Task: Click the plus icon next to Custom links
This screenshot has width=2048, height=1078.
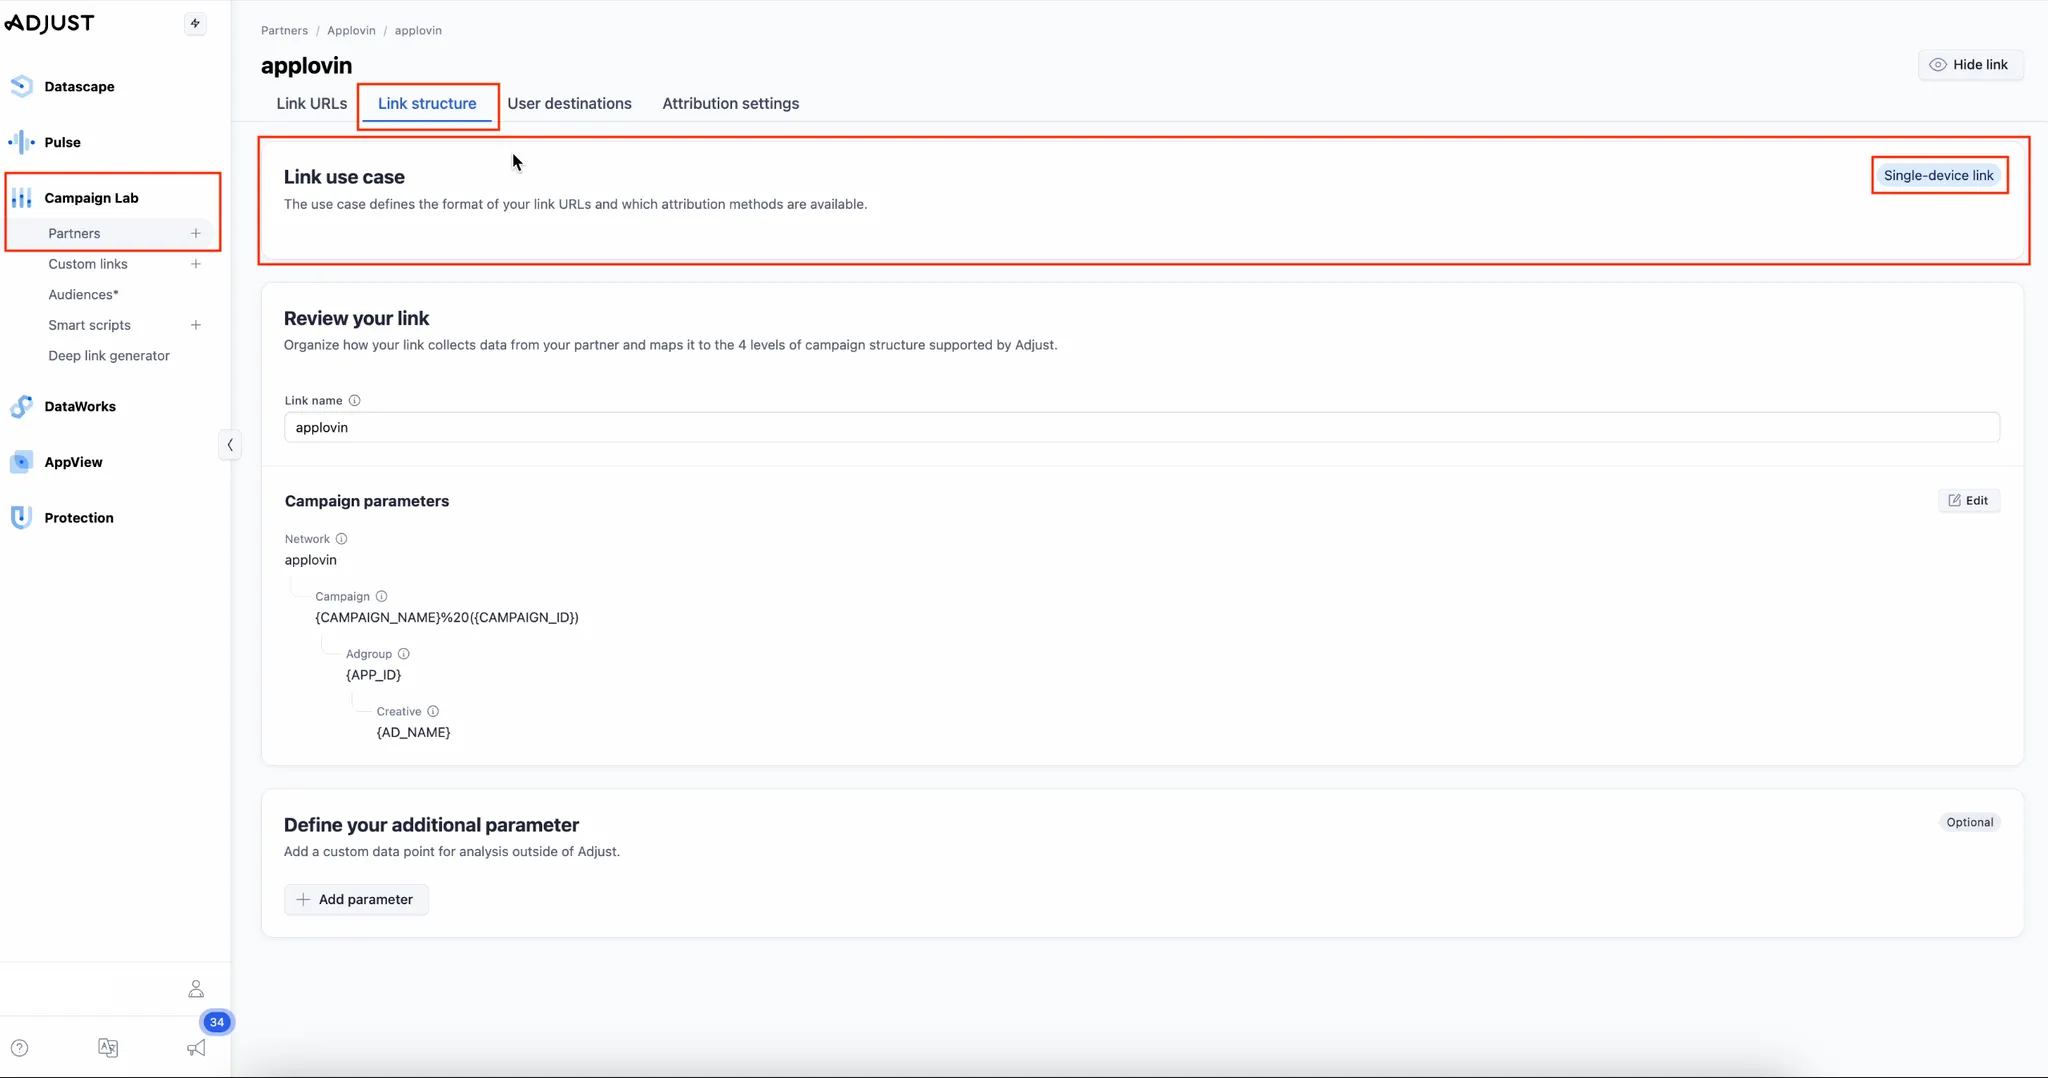Action: coord(196,264)
